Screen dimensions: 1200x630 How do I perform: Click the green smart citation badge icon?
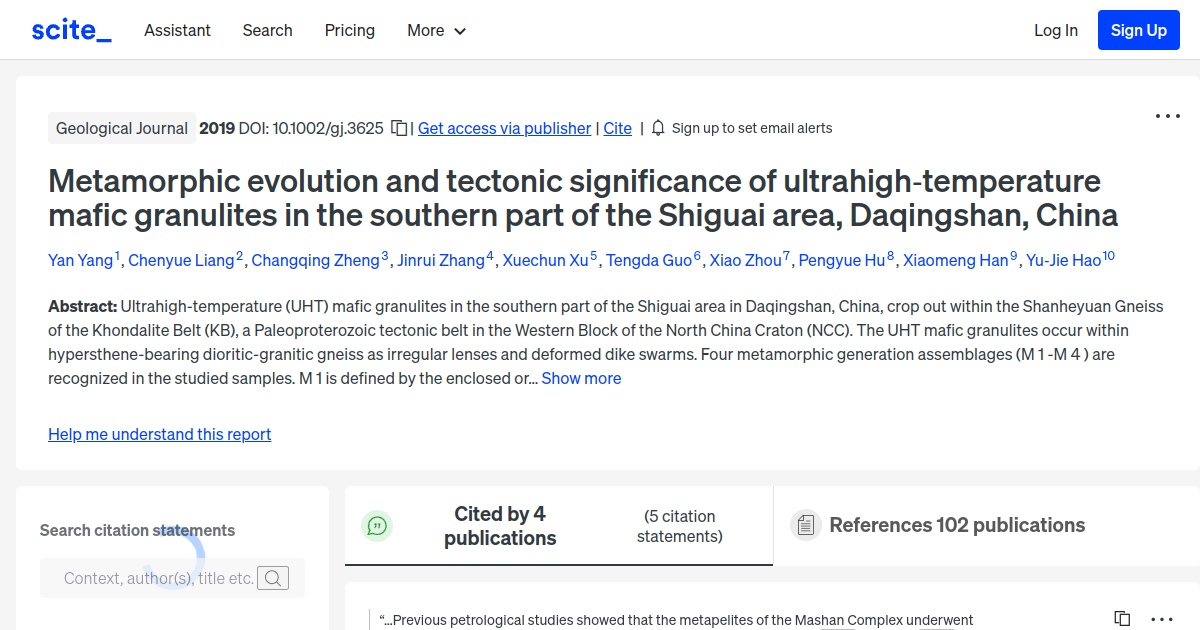pyautogui.click(x=377, y=525)
